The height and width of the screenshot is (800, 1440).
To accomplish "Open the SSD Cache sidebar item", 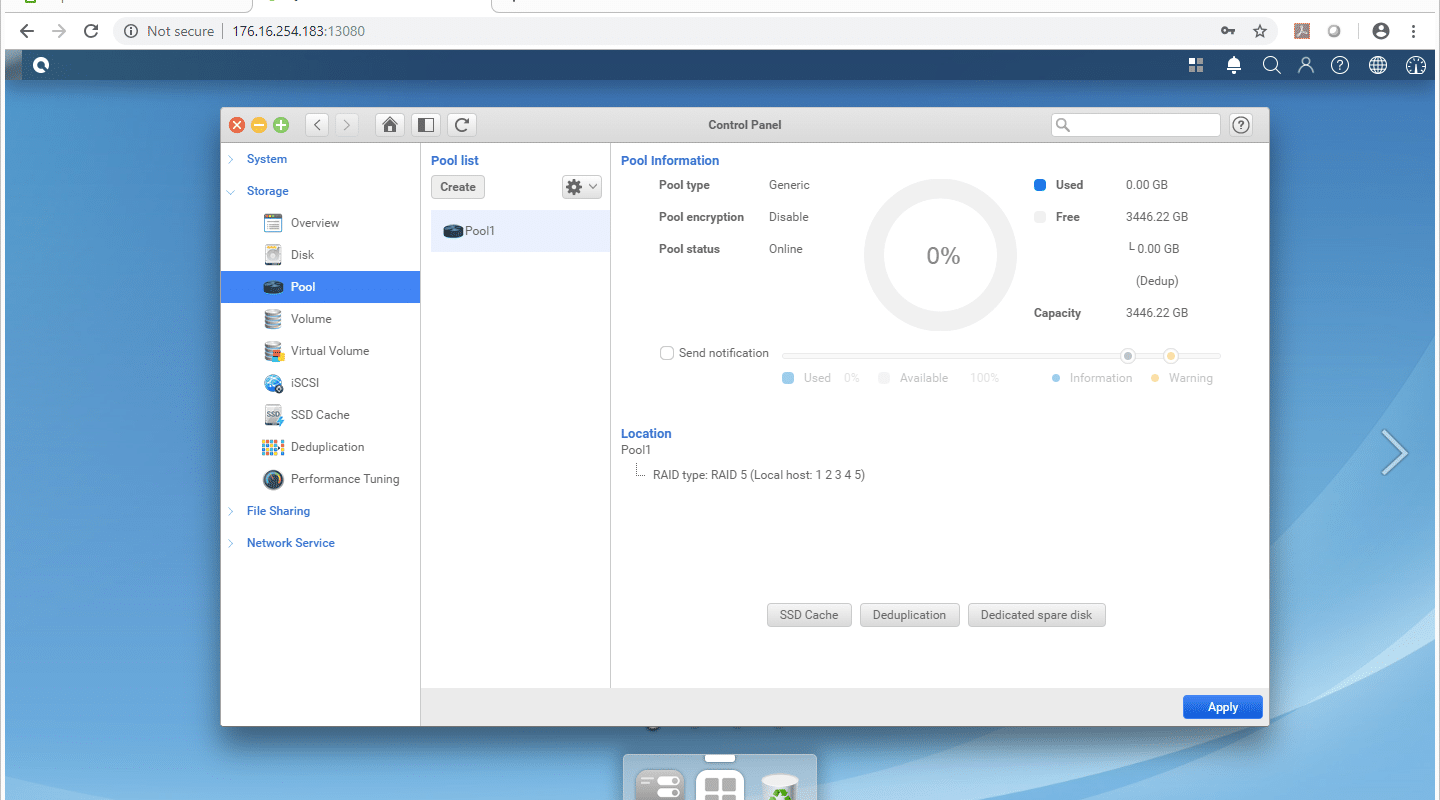I will (x=320, y=415).
